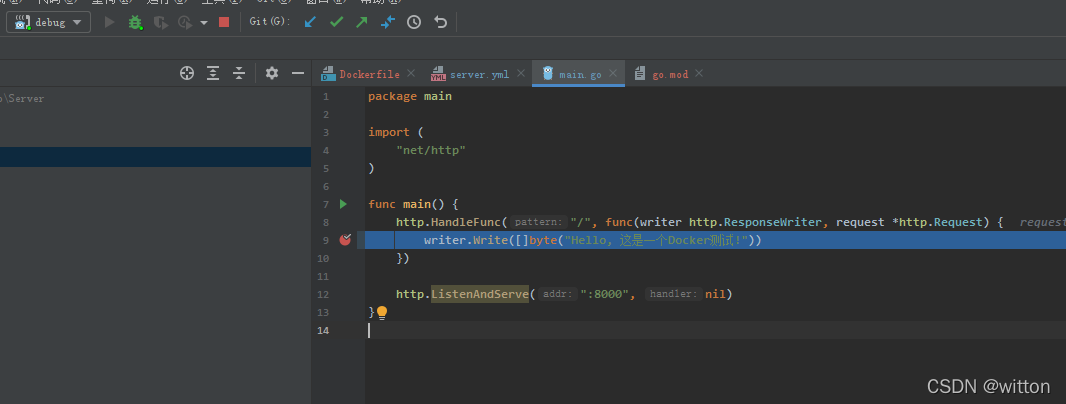Click Run with Coverage shield icon
1066x404 pixels.
[x=160, y=22]
